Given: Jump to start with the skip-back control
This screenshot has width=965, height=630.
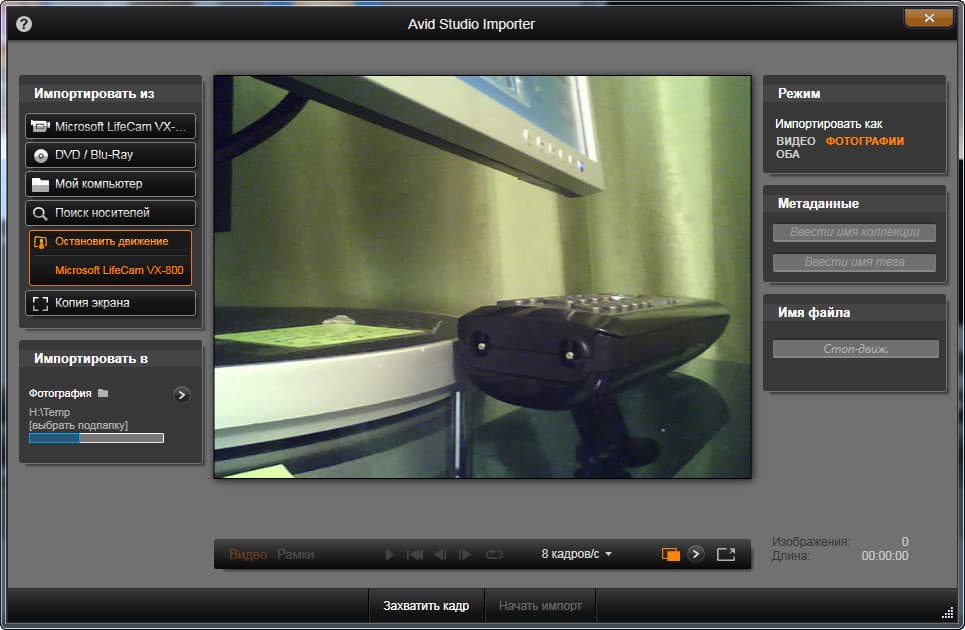Looking at the screenshot, I should pos(415,554).
